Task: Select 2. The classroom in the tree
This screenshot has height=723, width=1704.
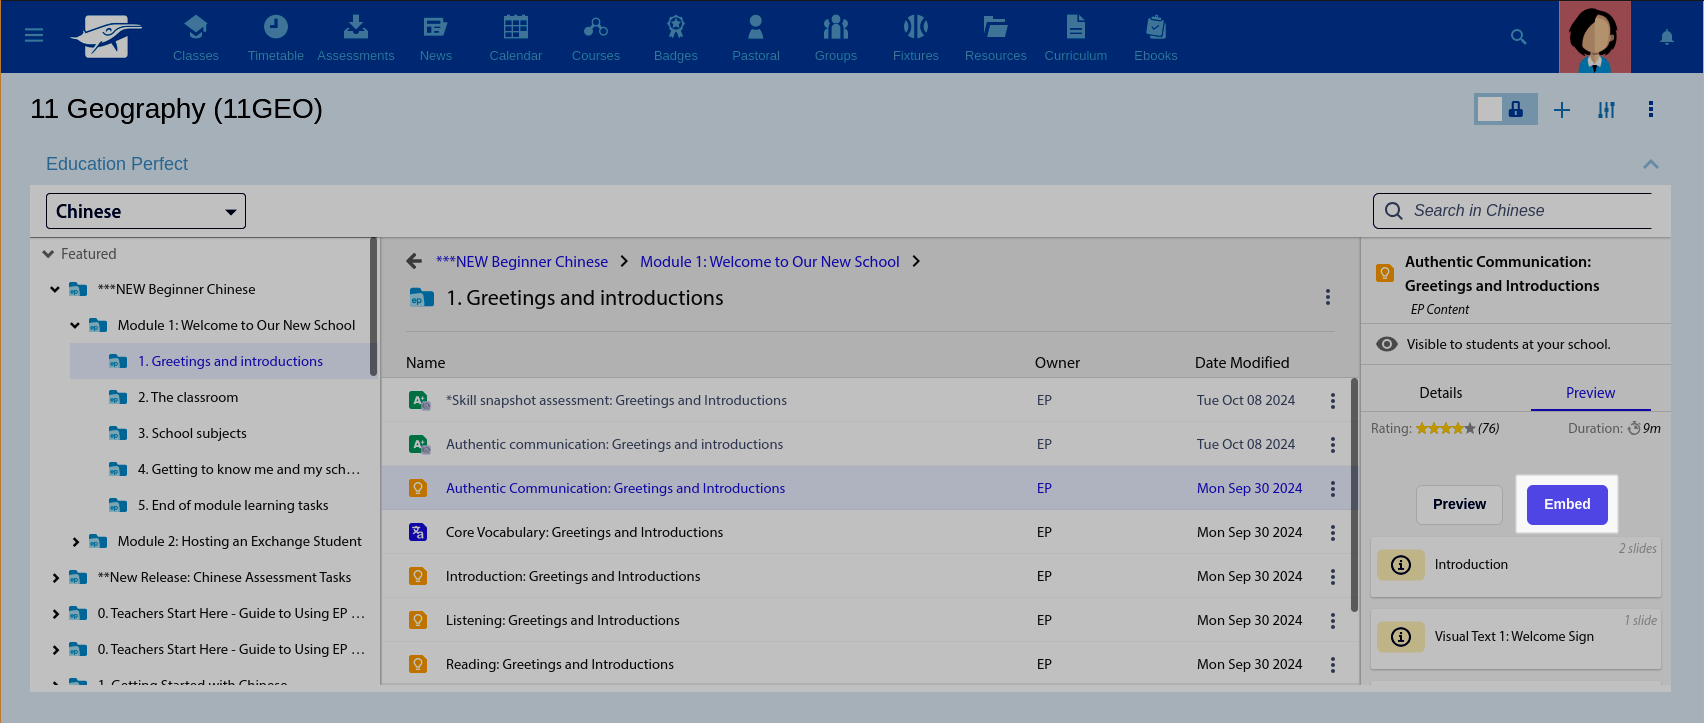Action: 188,397
